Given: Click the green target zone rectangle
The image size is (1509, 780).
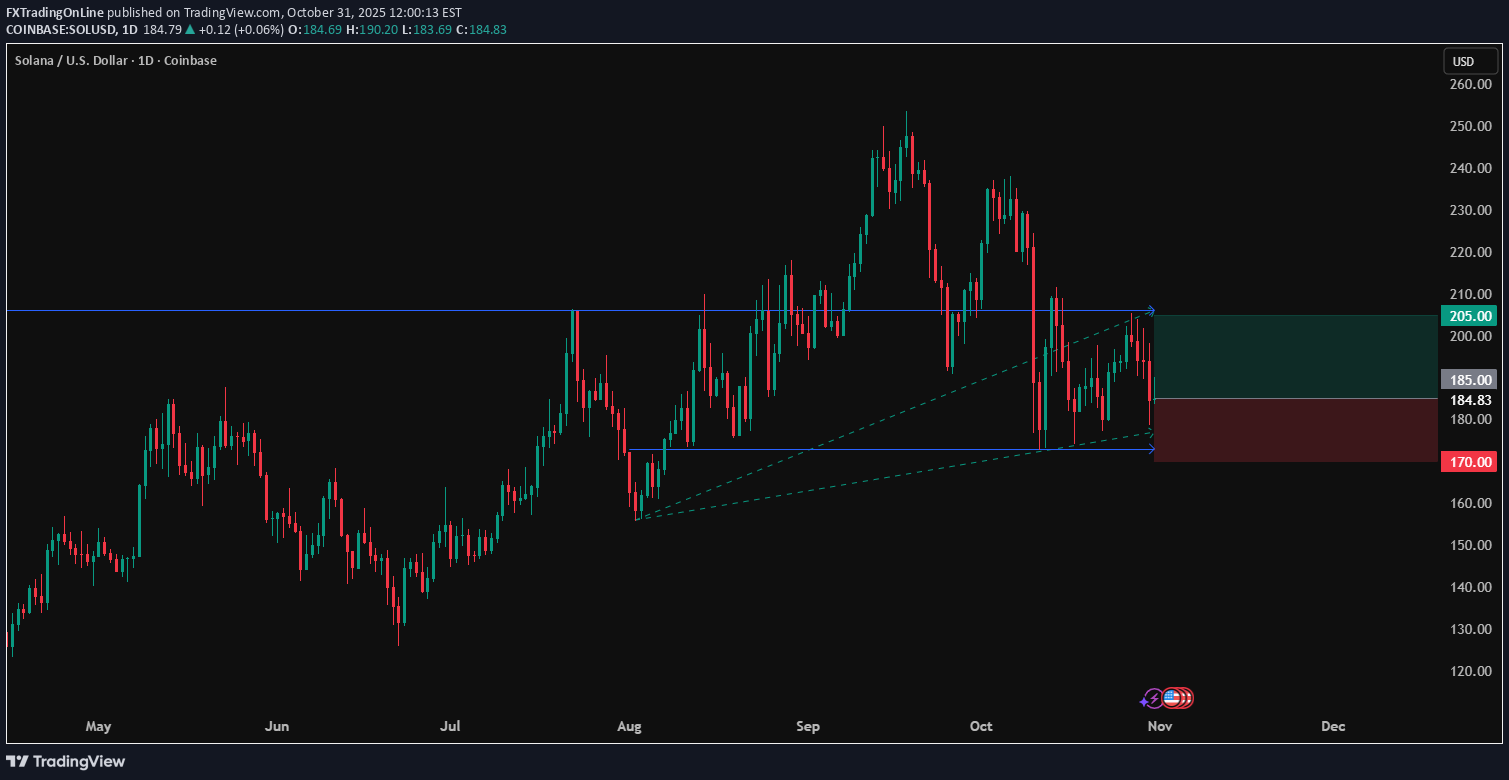Looking at the screenshot, I should click(1295, 355).
